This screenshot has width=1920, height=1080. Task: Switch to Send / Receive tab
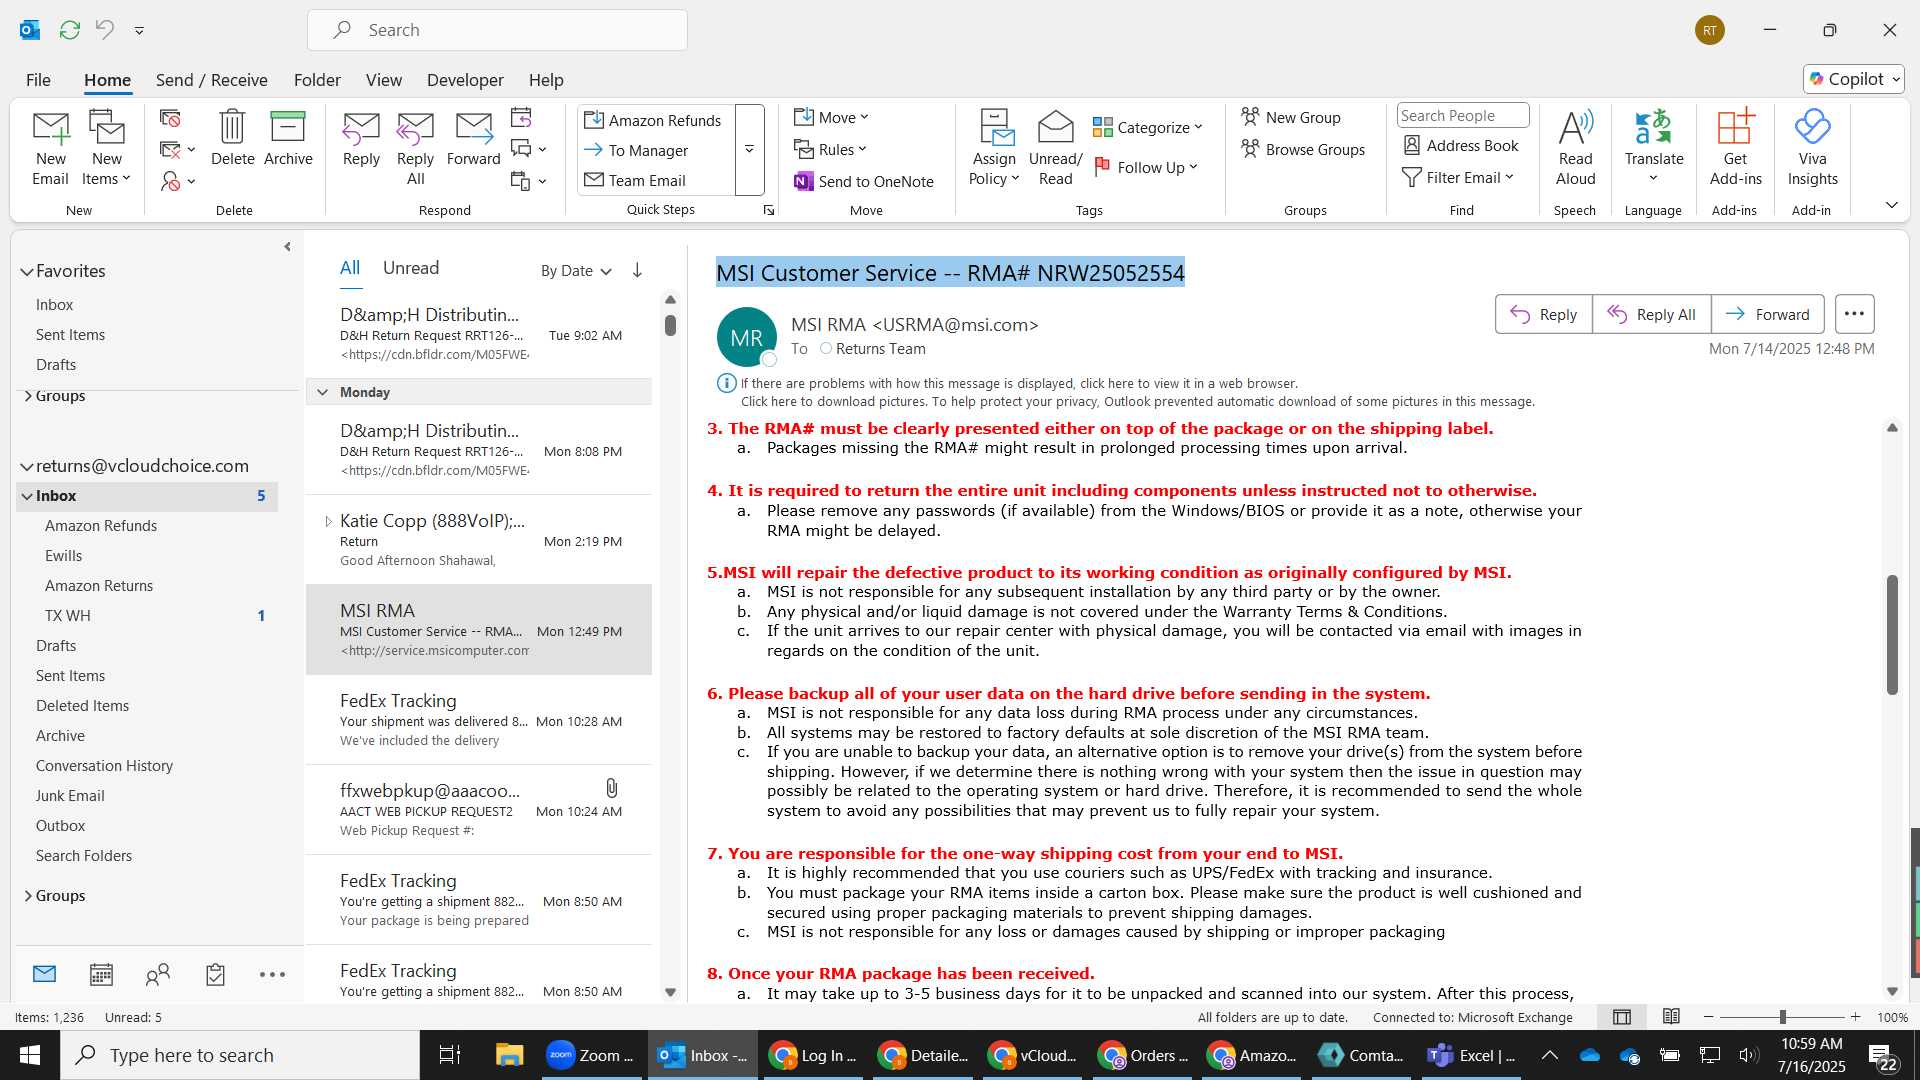click(211, 80)
